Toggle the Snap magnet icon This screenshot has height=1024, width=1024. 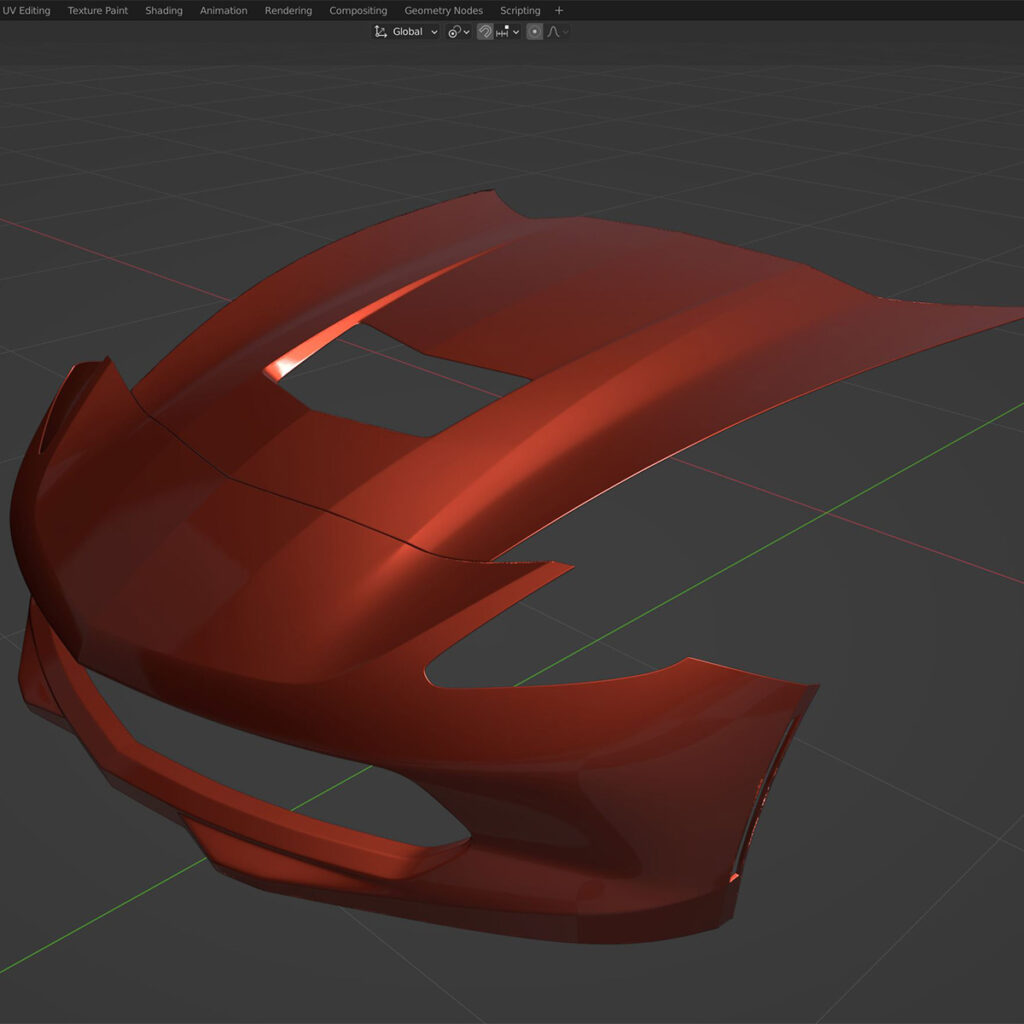point(484,32)
